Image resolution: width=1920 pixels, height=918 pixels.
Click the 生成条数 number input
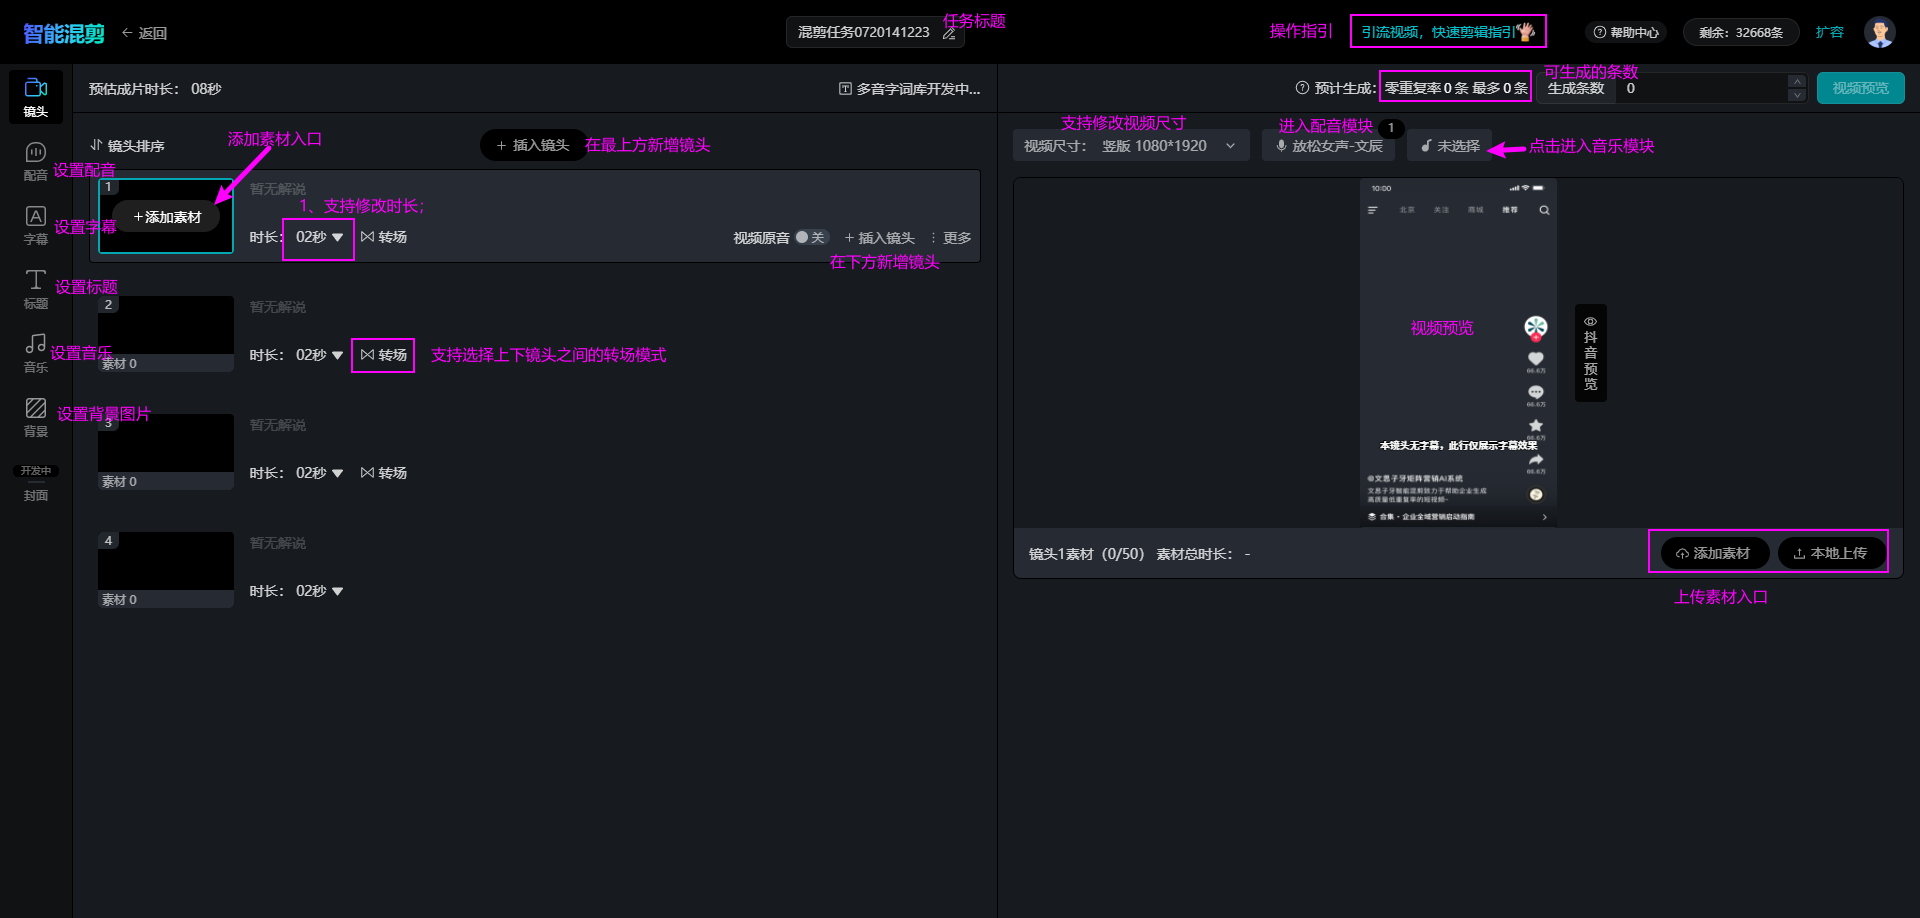(x=1700, y=88)
